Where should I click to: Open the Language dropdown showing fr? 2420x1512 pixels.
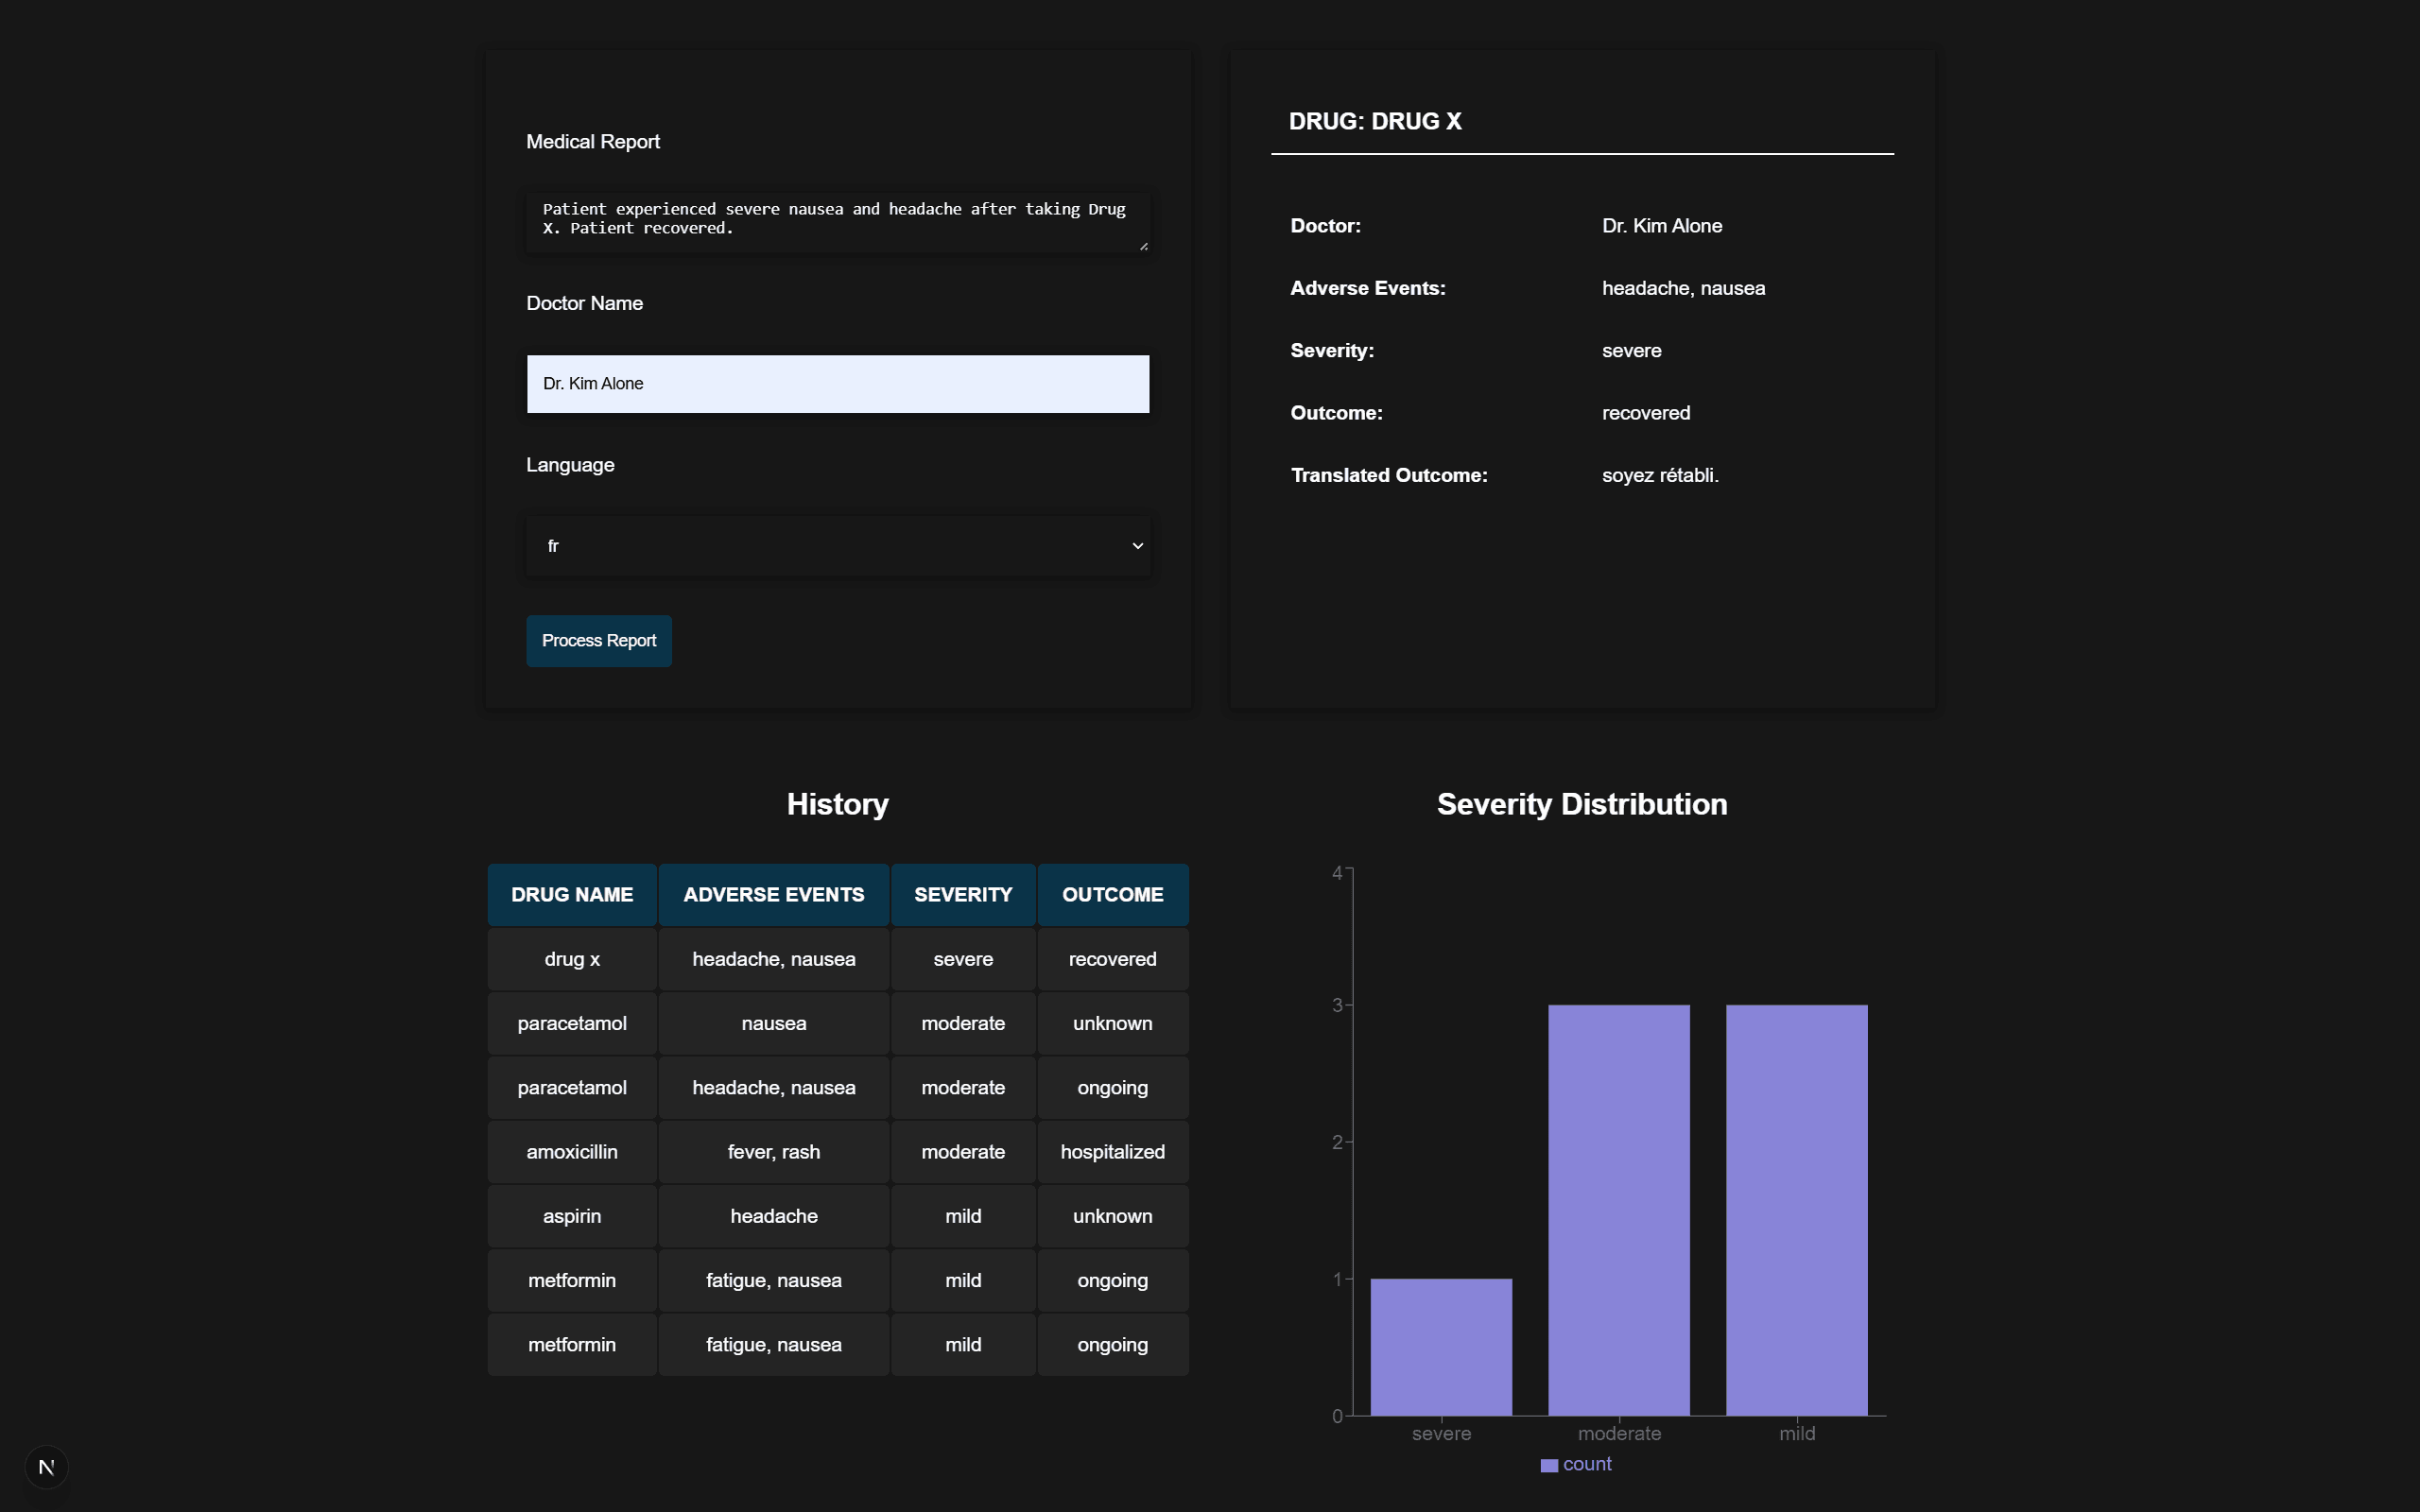[837, 546]
